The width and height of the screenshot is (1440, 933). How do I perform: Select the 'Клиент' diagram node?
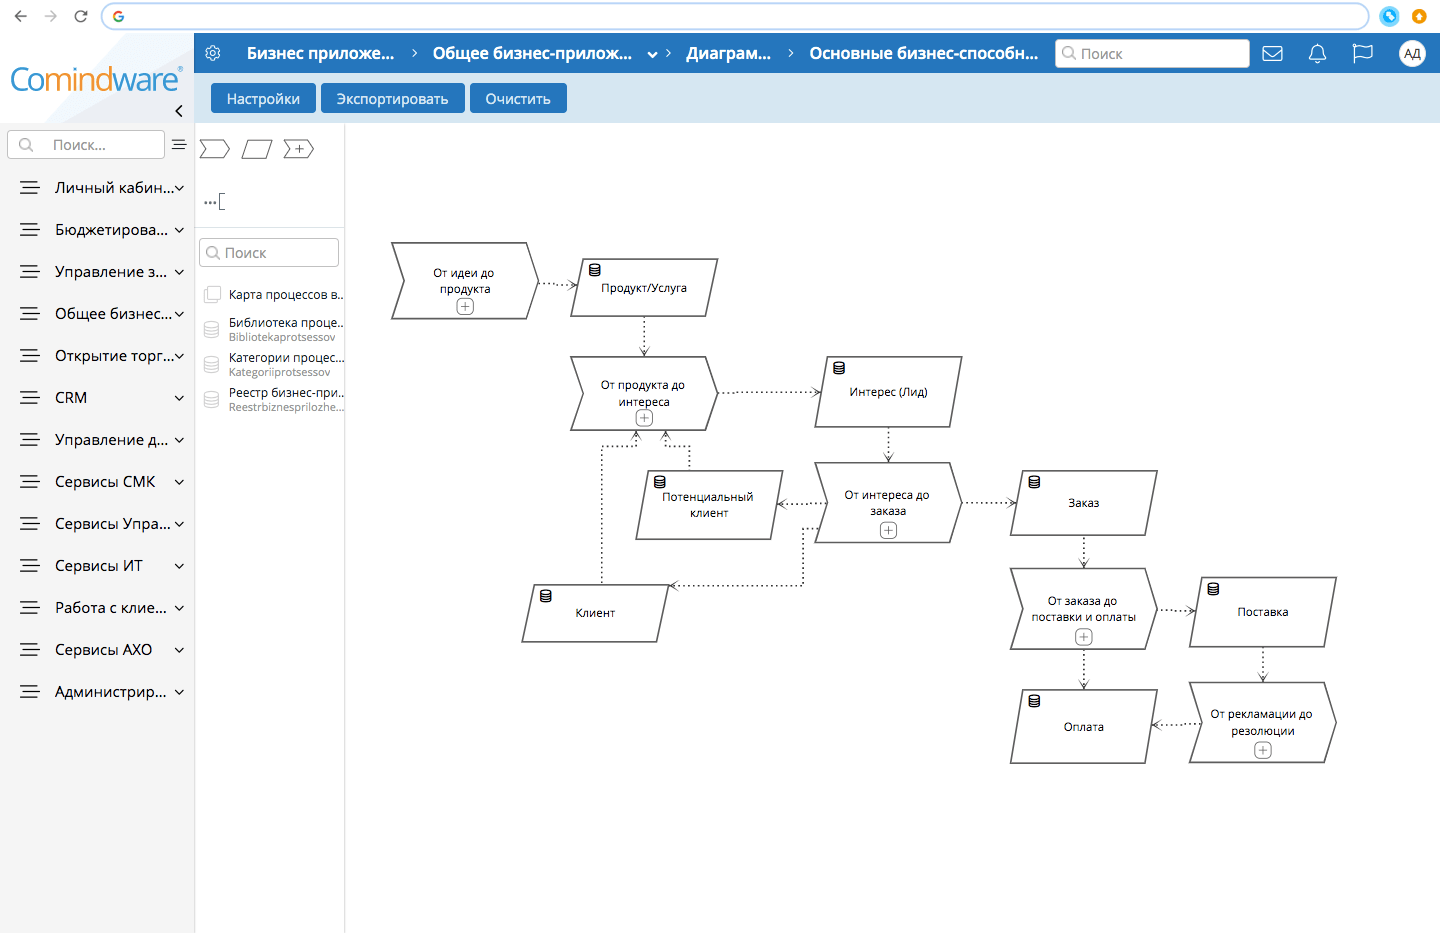click(595, 613)
